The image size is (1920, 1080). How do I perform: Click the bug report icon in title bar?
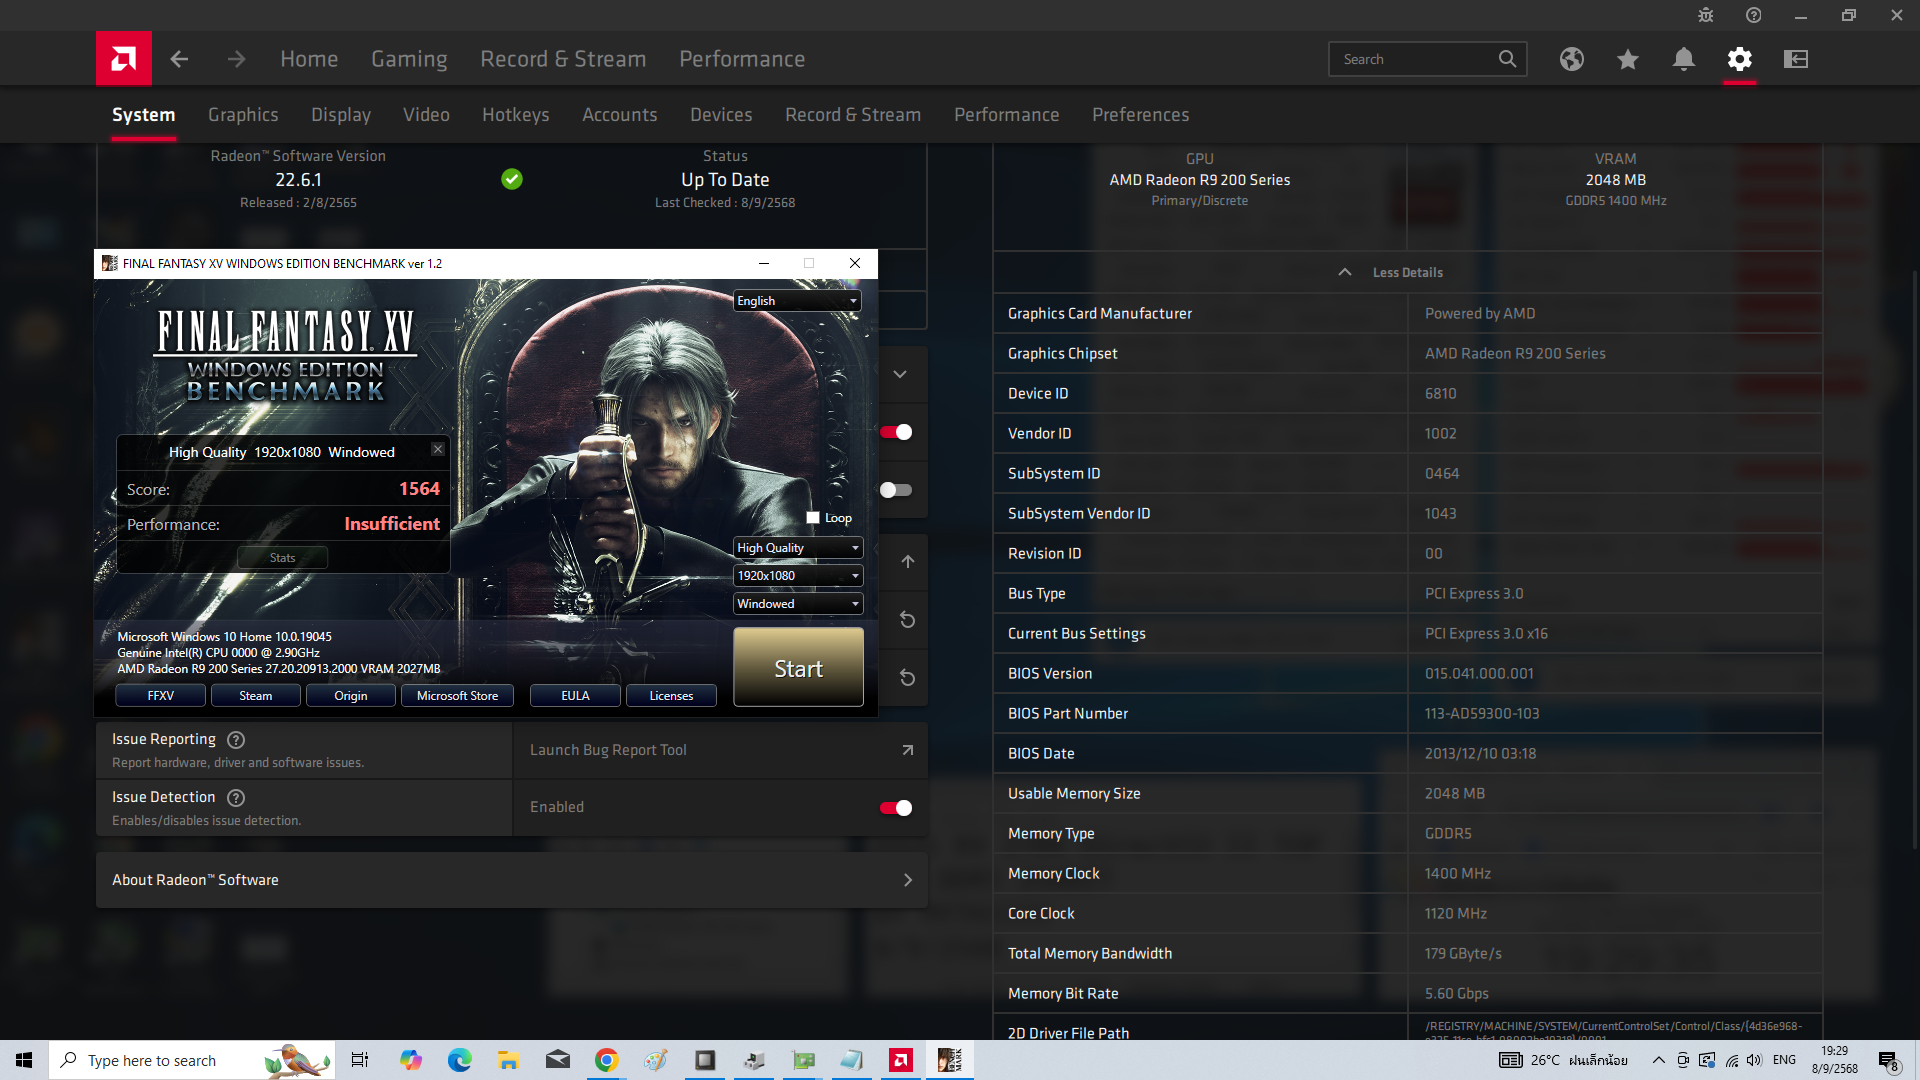click(1705, 15)
